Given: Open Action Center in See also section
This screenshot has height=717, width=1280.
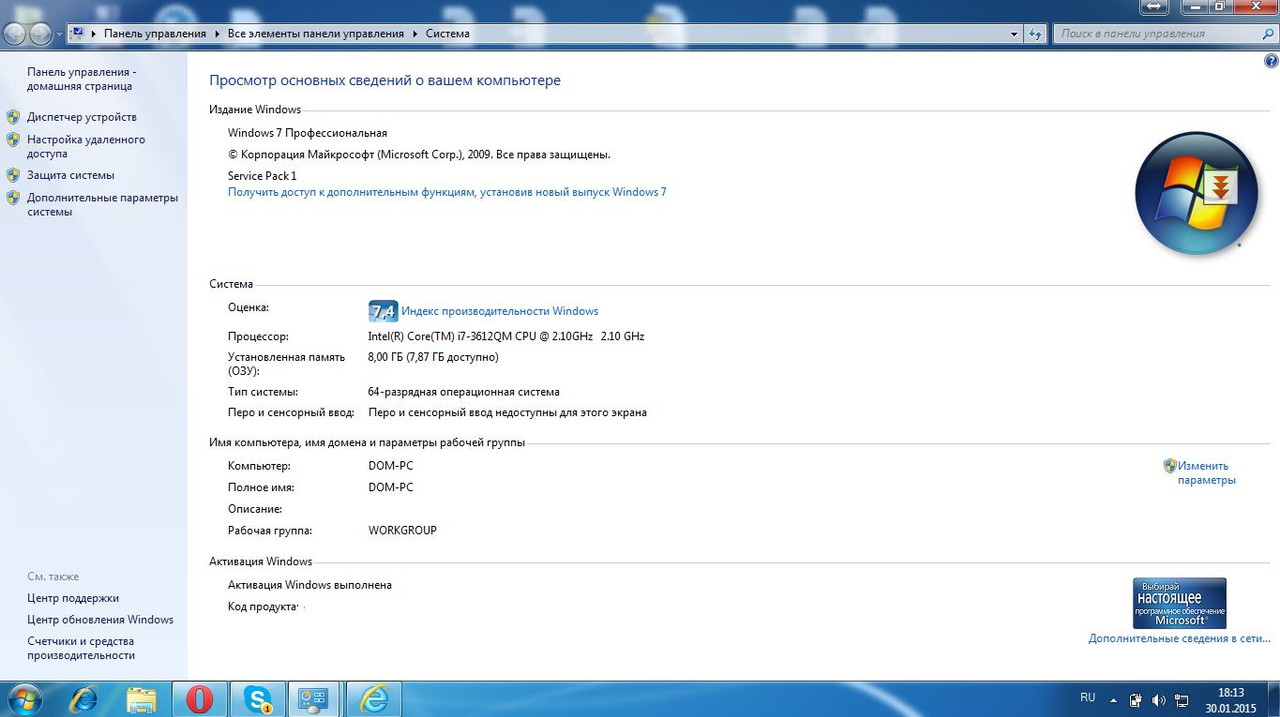Looking at the screenshot, I should pos(73,598).
